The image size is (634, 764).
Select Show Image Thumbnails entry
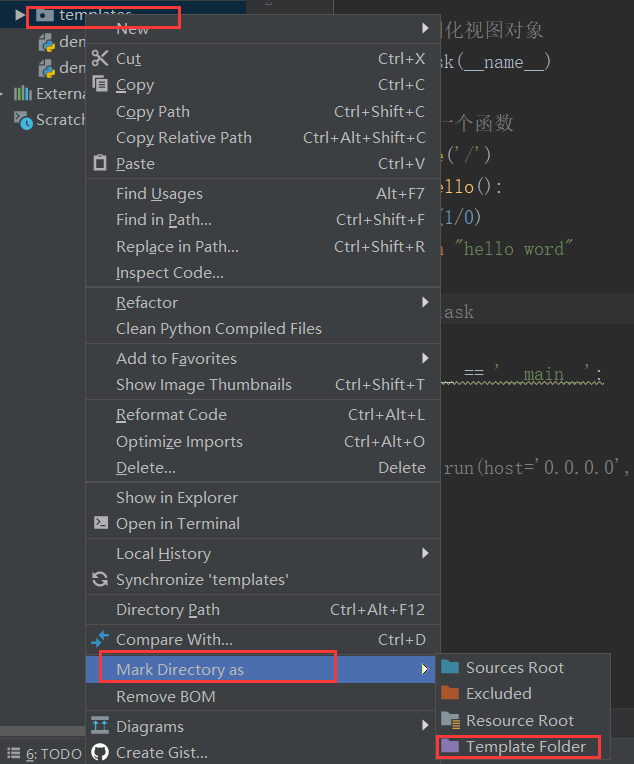(263, 384)
